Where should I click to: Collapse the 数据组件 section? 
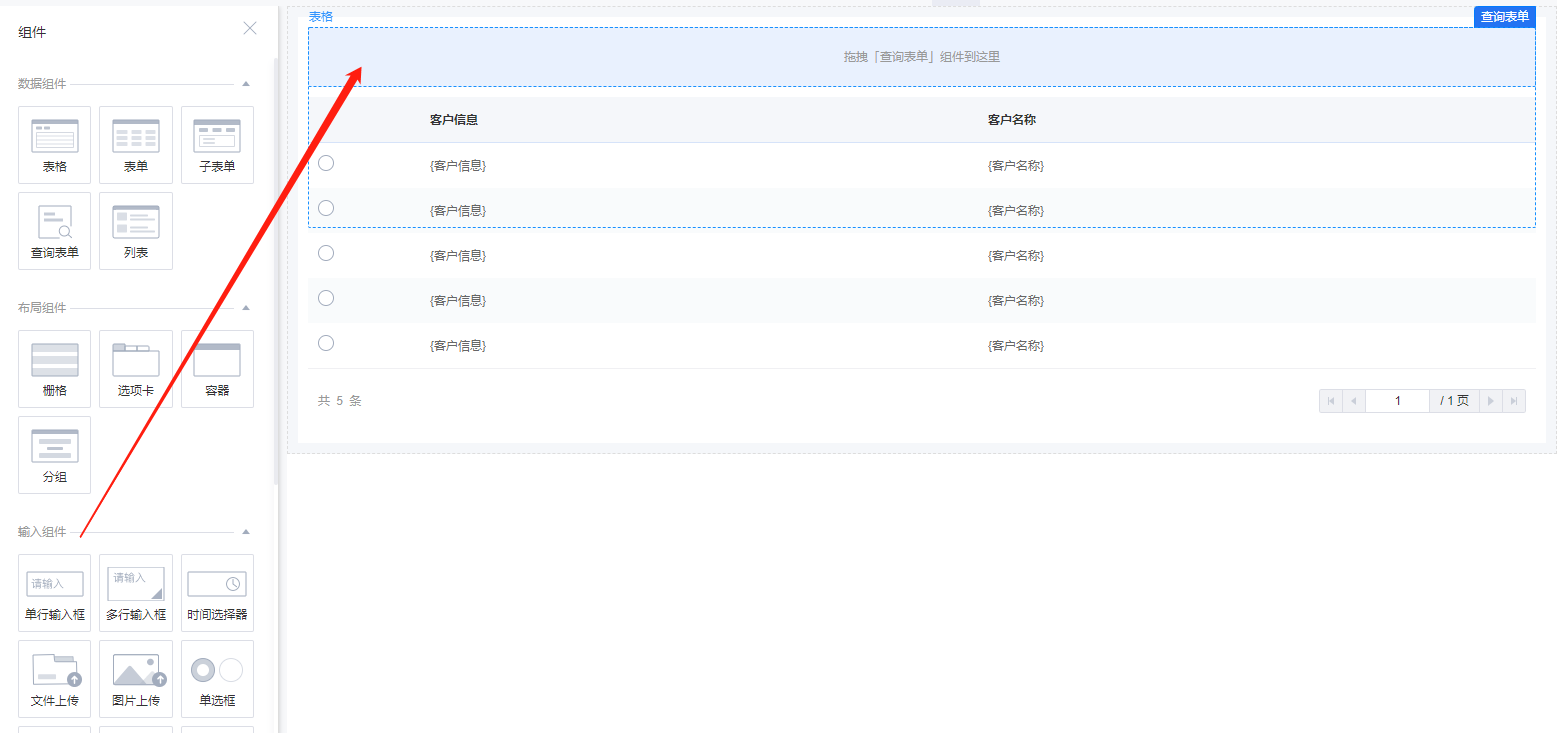[x=246, y=84]
